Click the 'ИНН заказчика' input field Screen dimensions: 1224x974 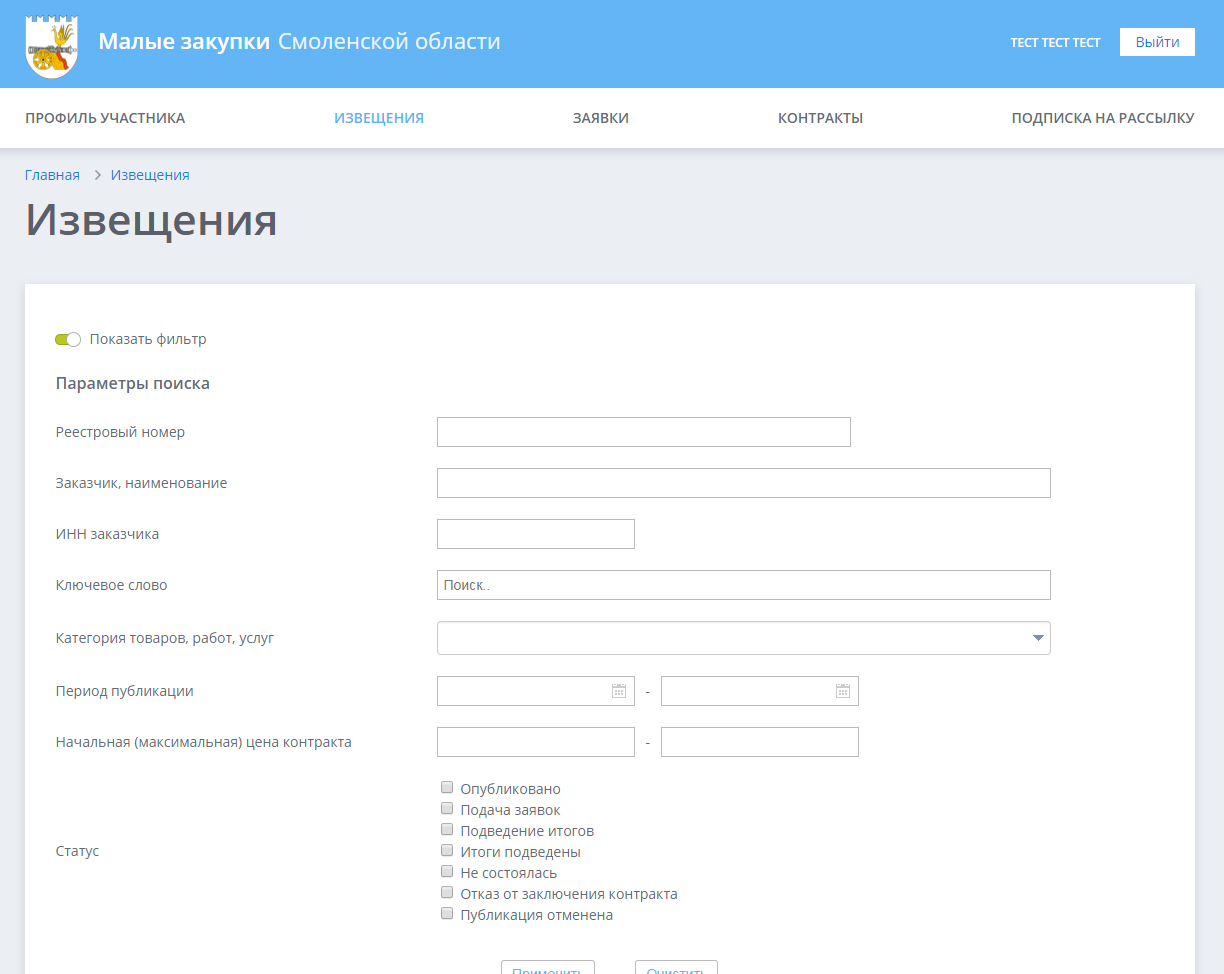pyautogui.click(x=535, y=534)
